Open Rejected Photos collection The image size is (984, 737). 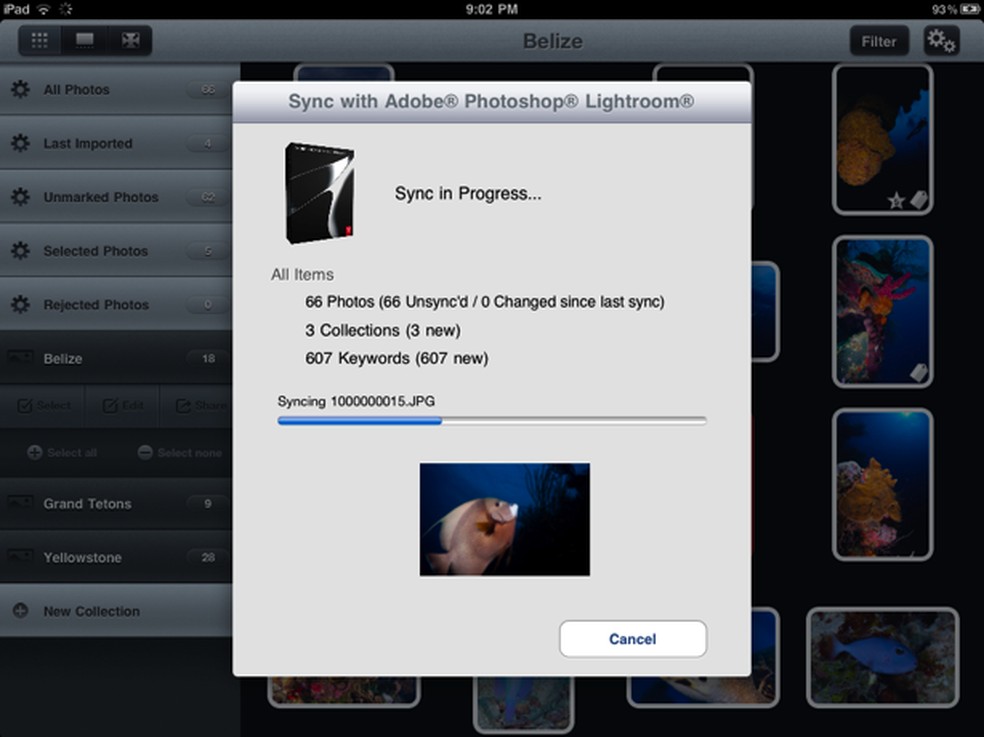coord(116,305)
